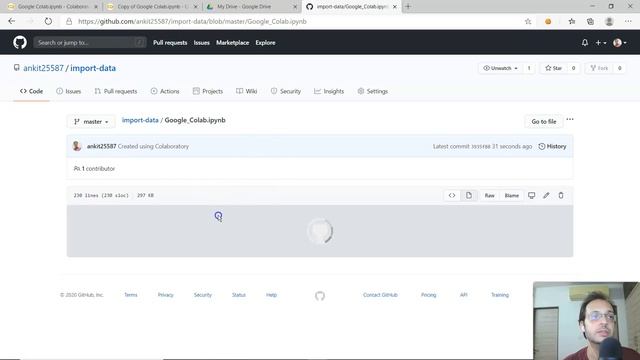Display the rendered blob view
640x360 pixels.
click(469, 196)
